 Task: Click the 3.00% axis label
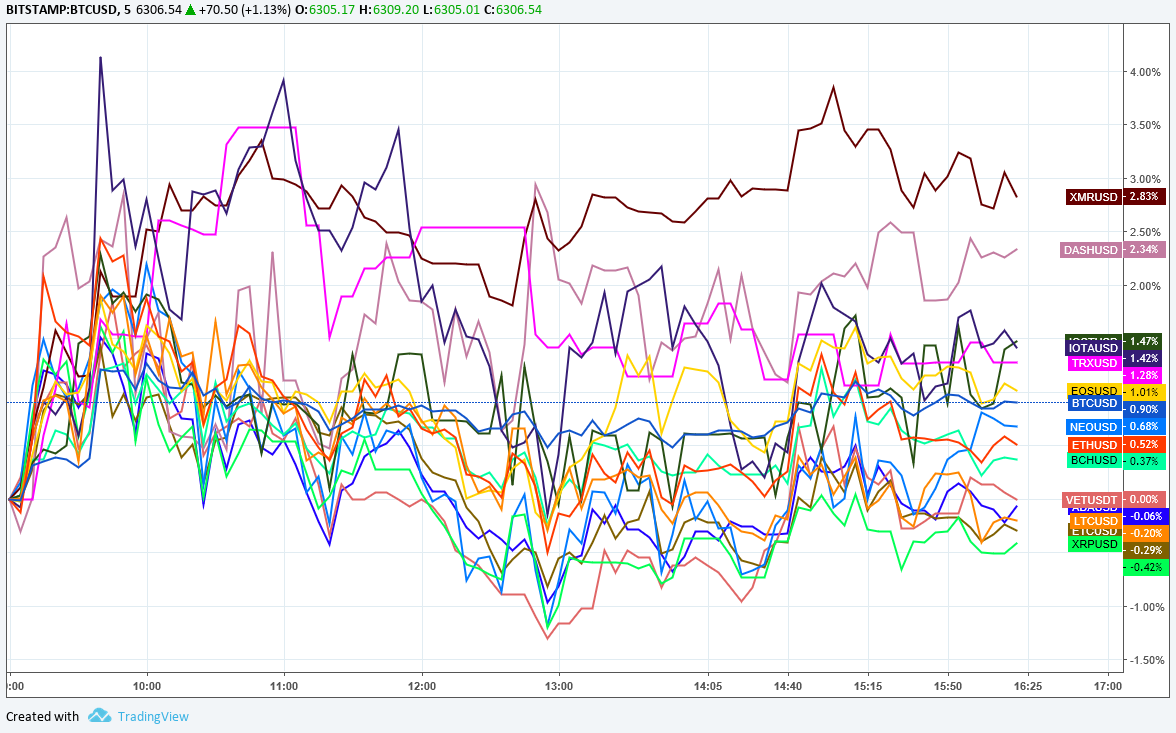[1145, 179]
